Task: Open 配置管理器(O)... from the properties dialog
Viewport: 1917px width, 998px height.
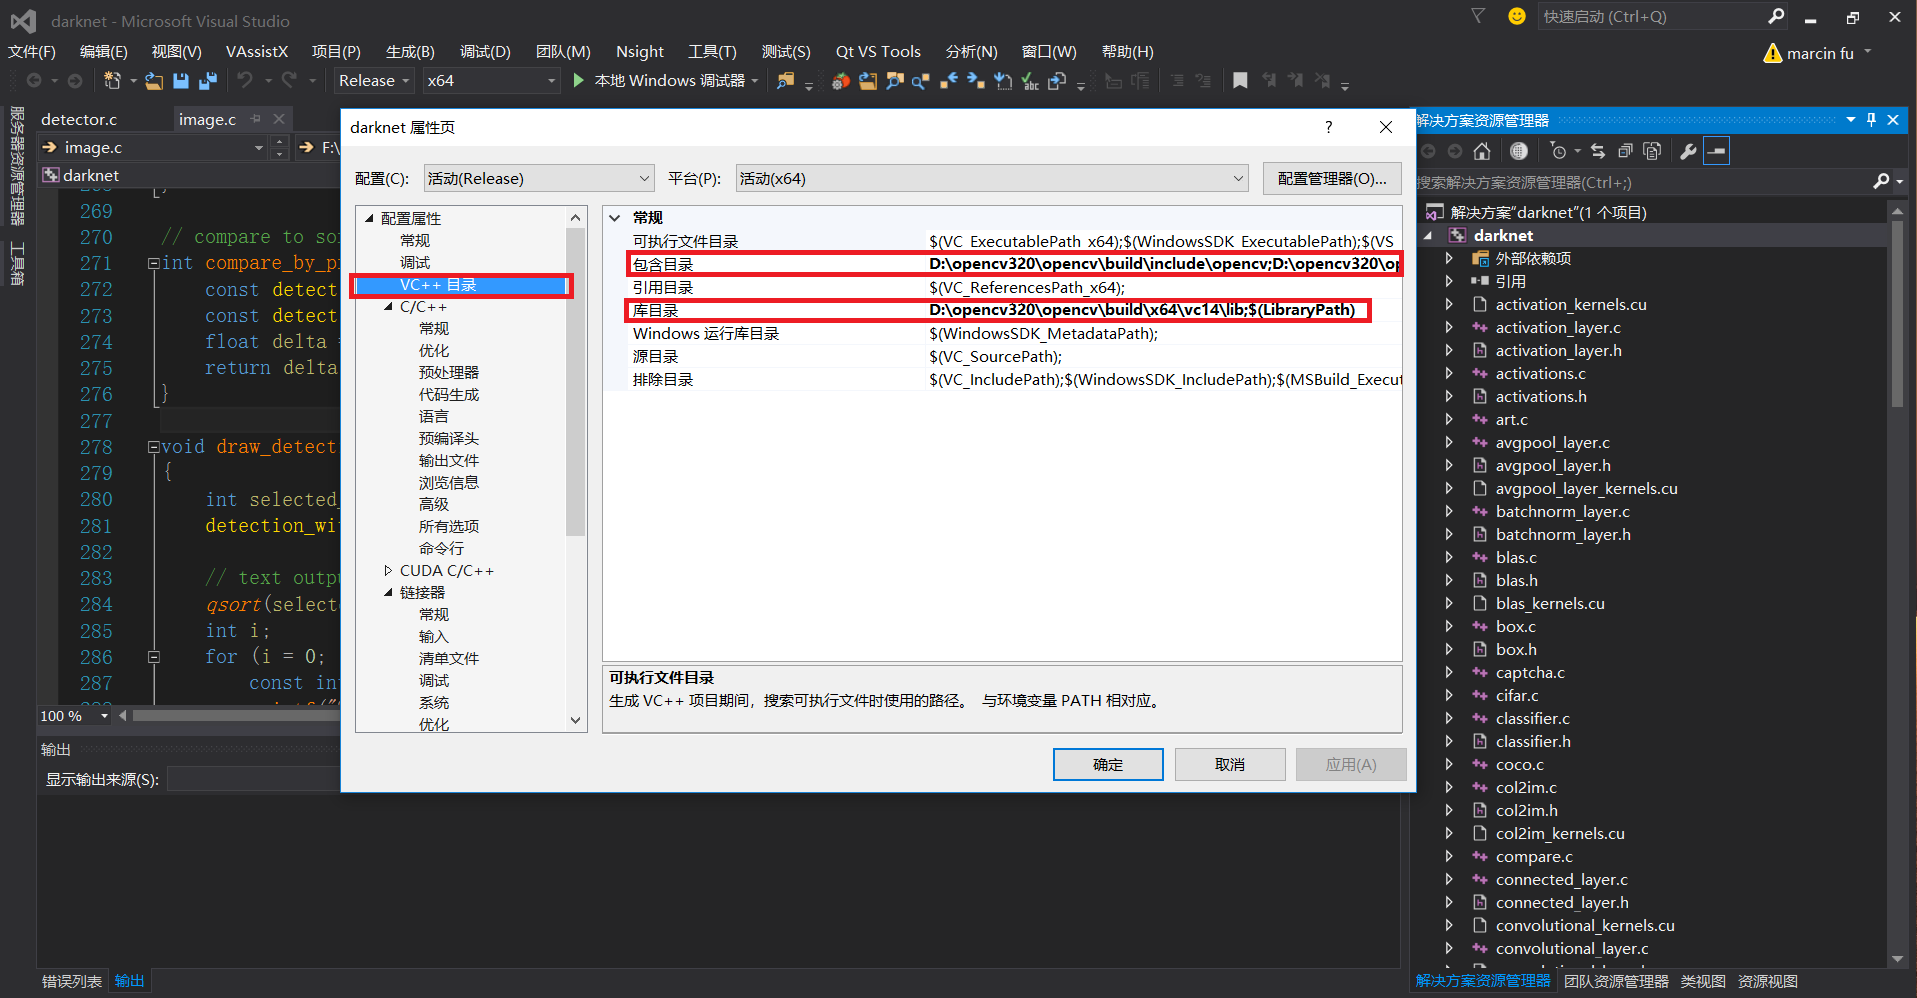Action: [1332, 178]
